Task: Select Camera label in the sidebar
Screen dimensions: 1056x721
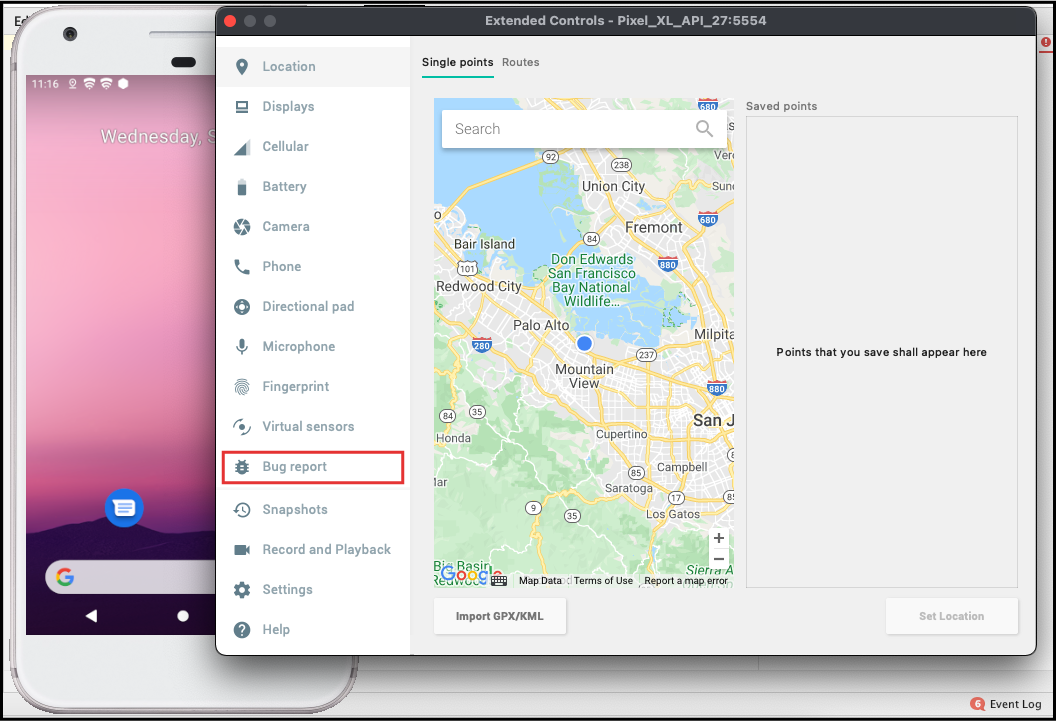Action: point(286,226)
